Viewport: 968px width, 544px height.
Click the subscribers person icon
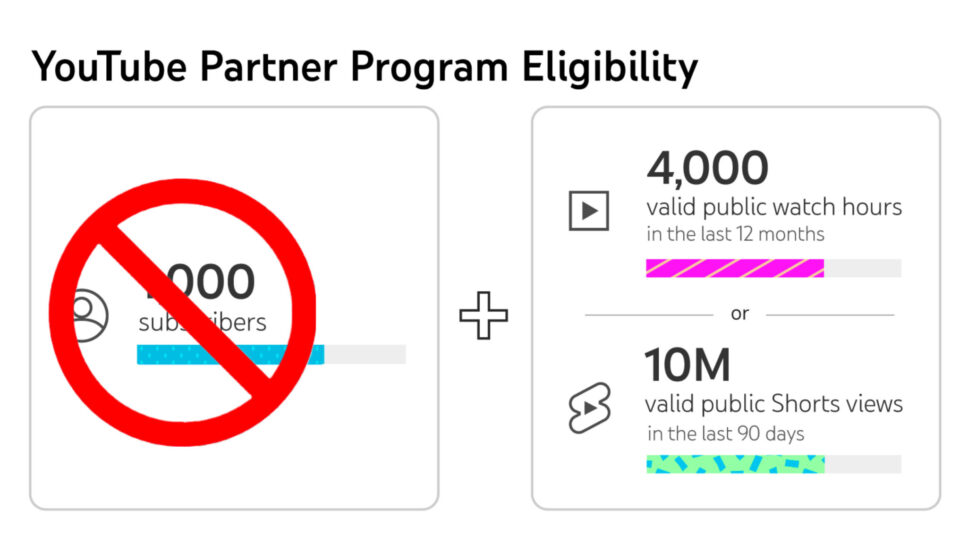click(x=89, y=315)
